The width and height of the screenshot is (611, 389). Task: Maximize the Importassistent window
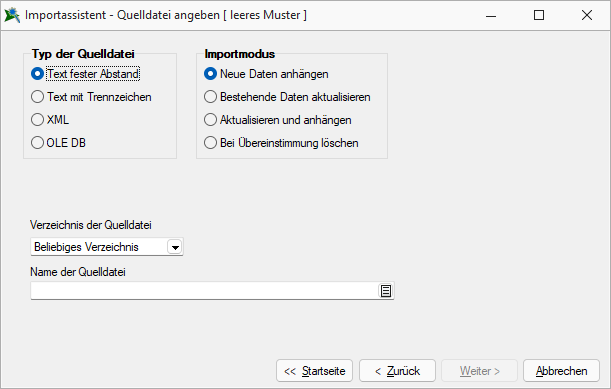[539, 15]
